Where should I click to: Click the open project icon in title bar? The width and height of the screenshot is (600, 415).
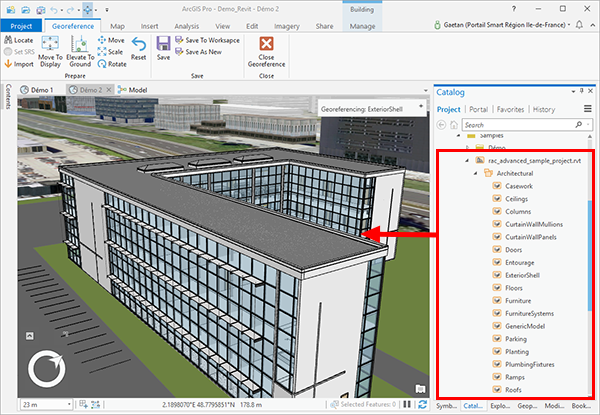pyautogui.click(x=26, y=9)
